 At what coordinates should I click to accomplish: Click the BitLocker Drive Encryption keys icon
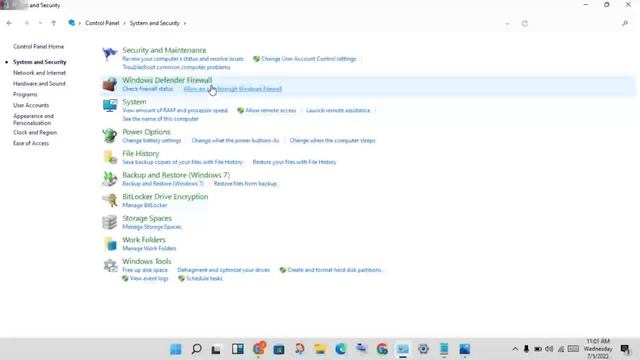109,200
